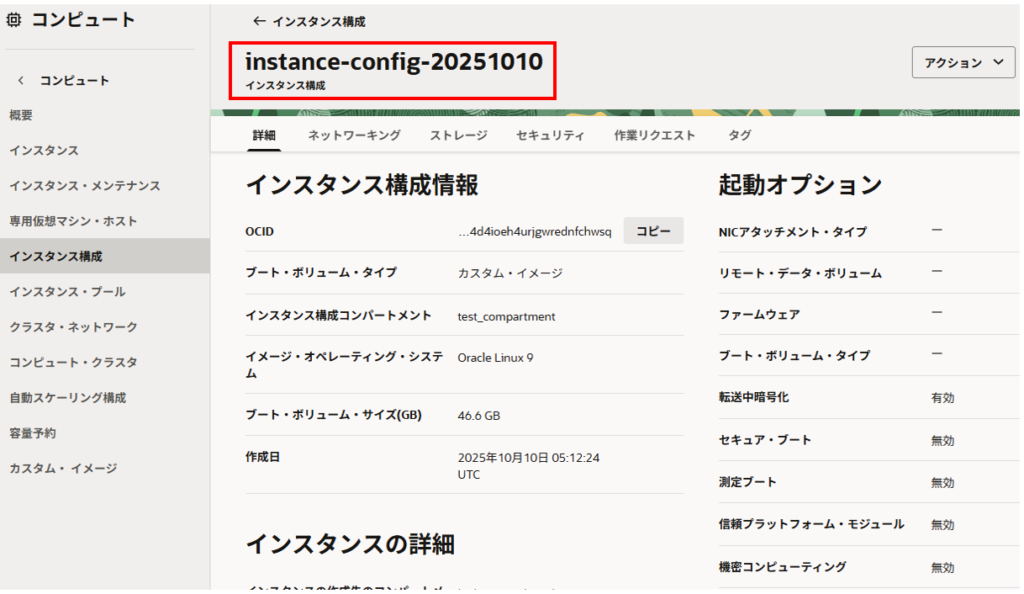Go to クラスタ・ネットワーク

click(x=73, y=327)
